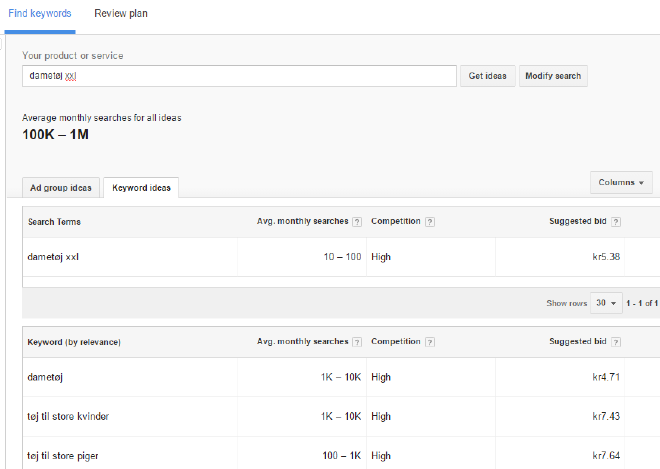Click Suggested bid help icon in Search Terms table
The width and height of the screenshot is (660, 469).
pos(616,222)
